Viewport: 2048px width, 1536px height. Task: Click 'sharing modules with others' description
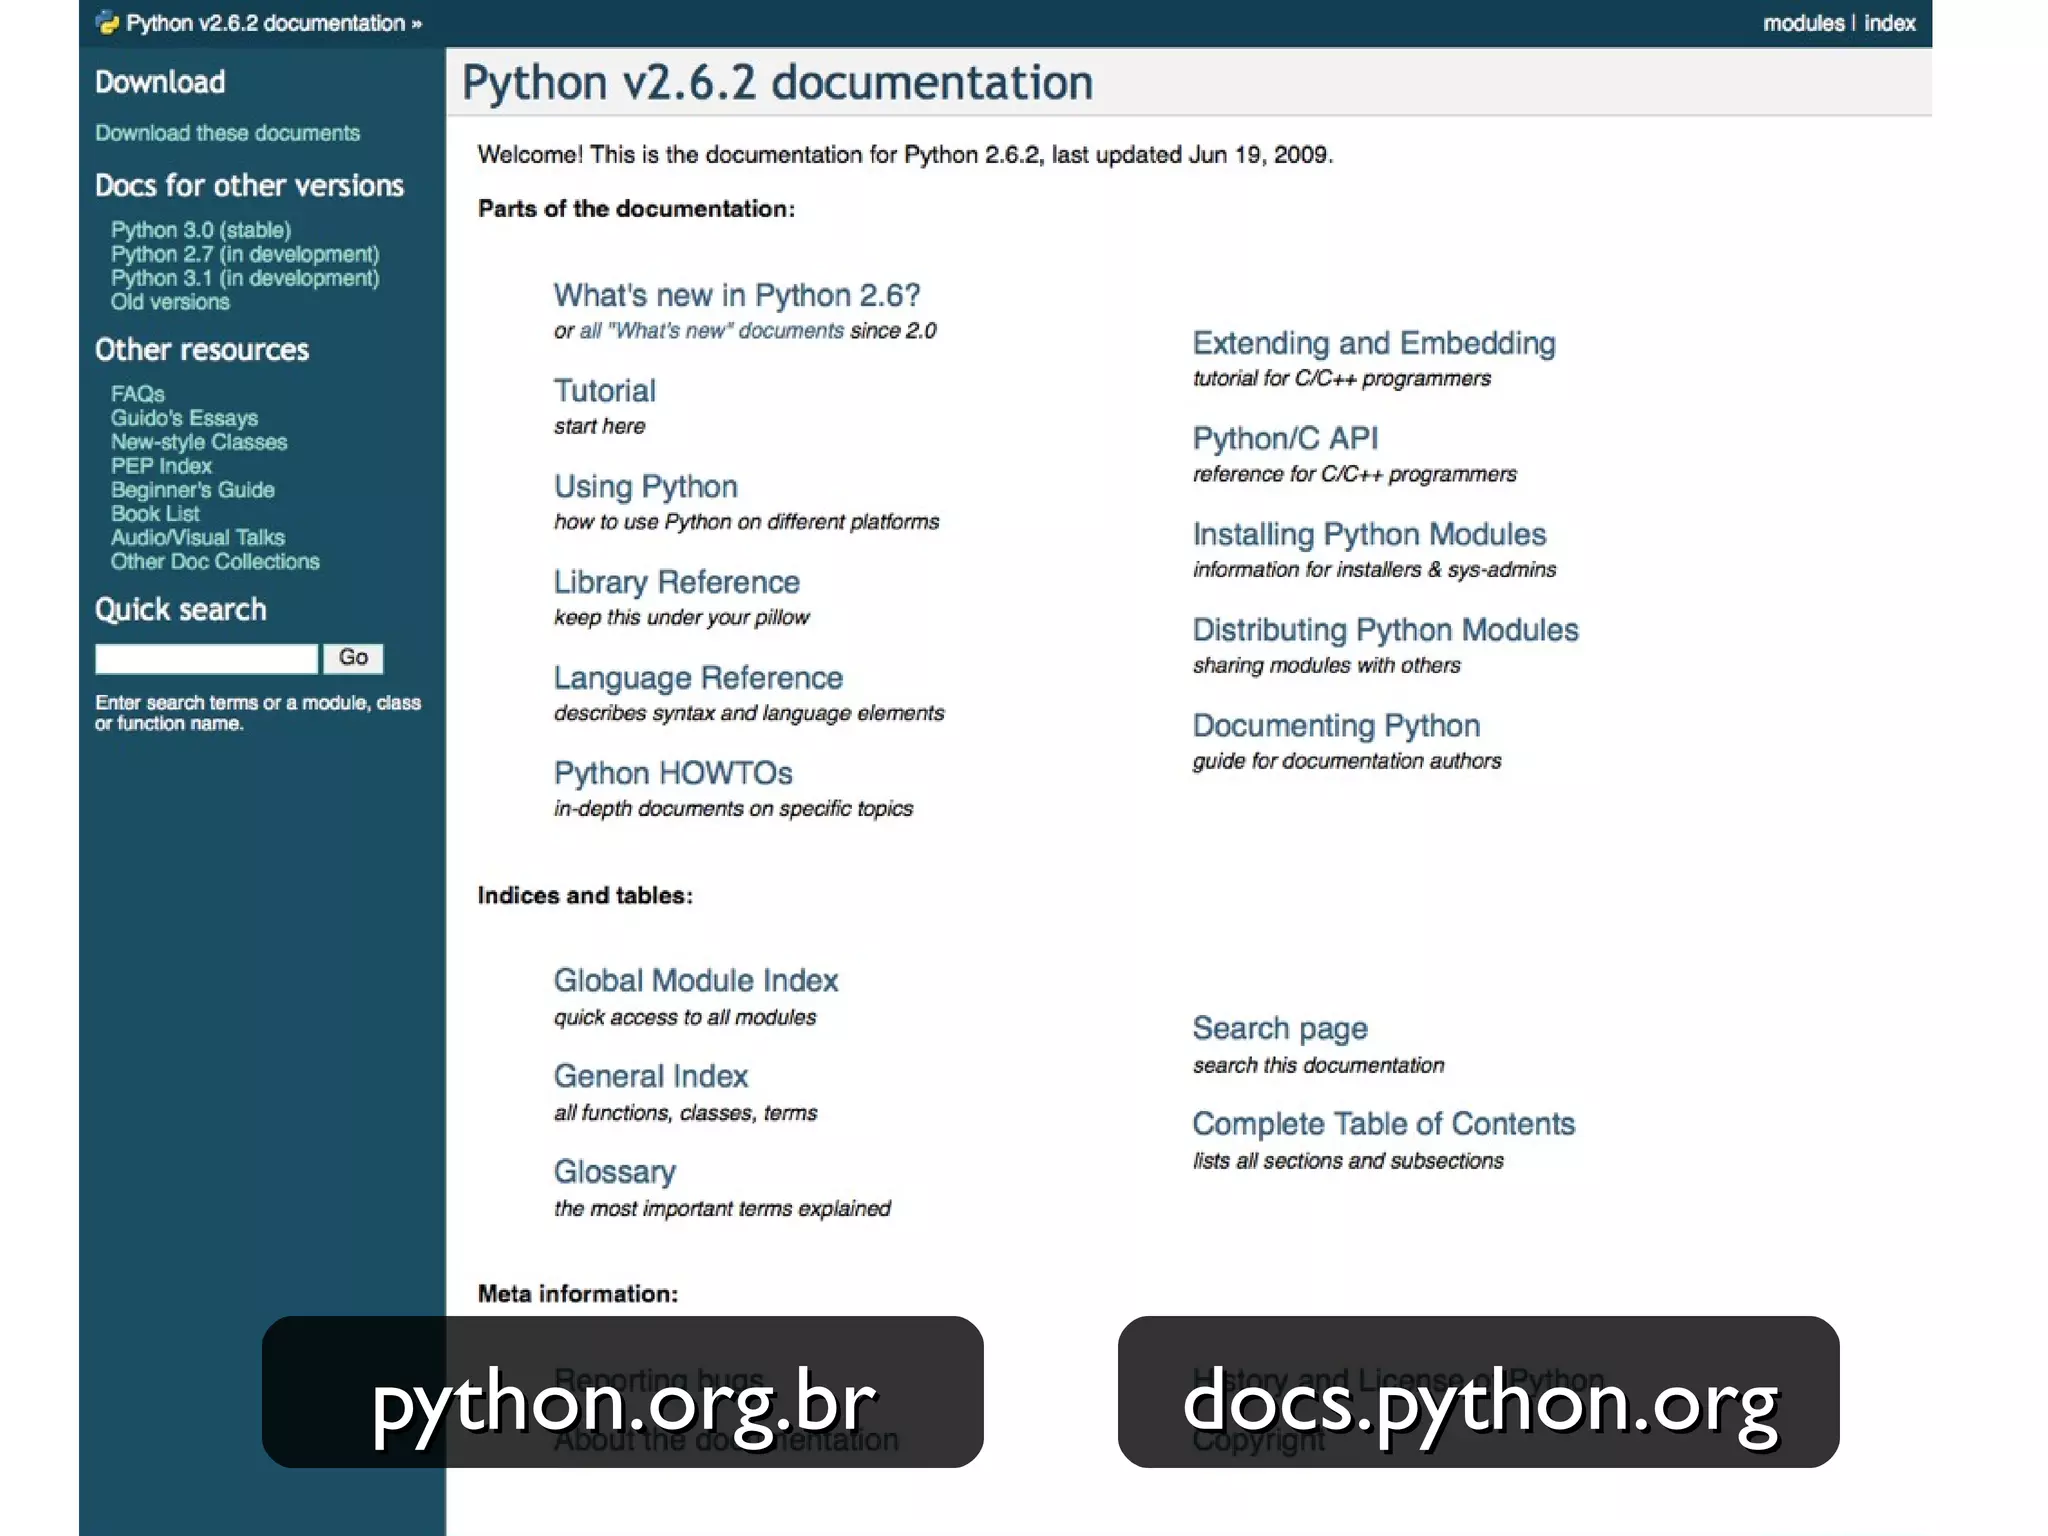click(1327, 666)
